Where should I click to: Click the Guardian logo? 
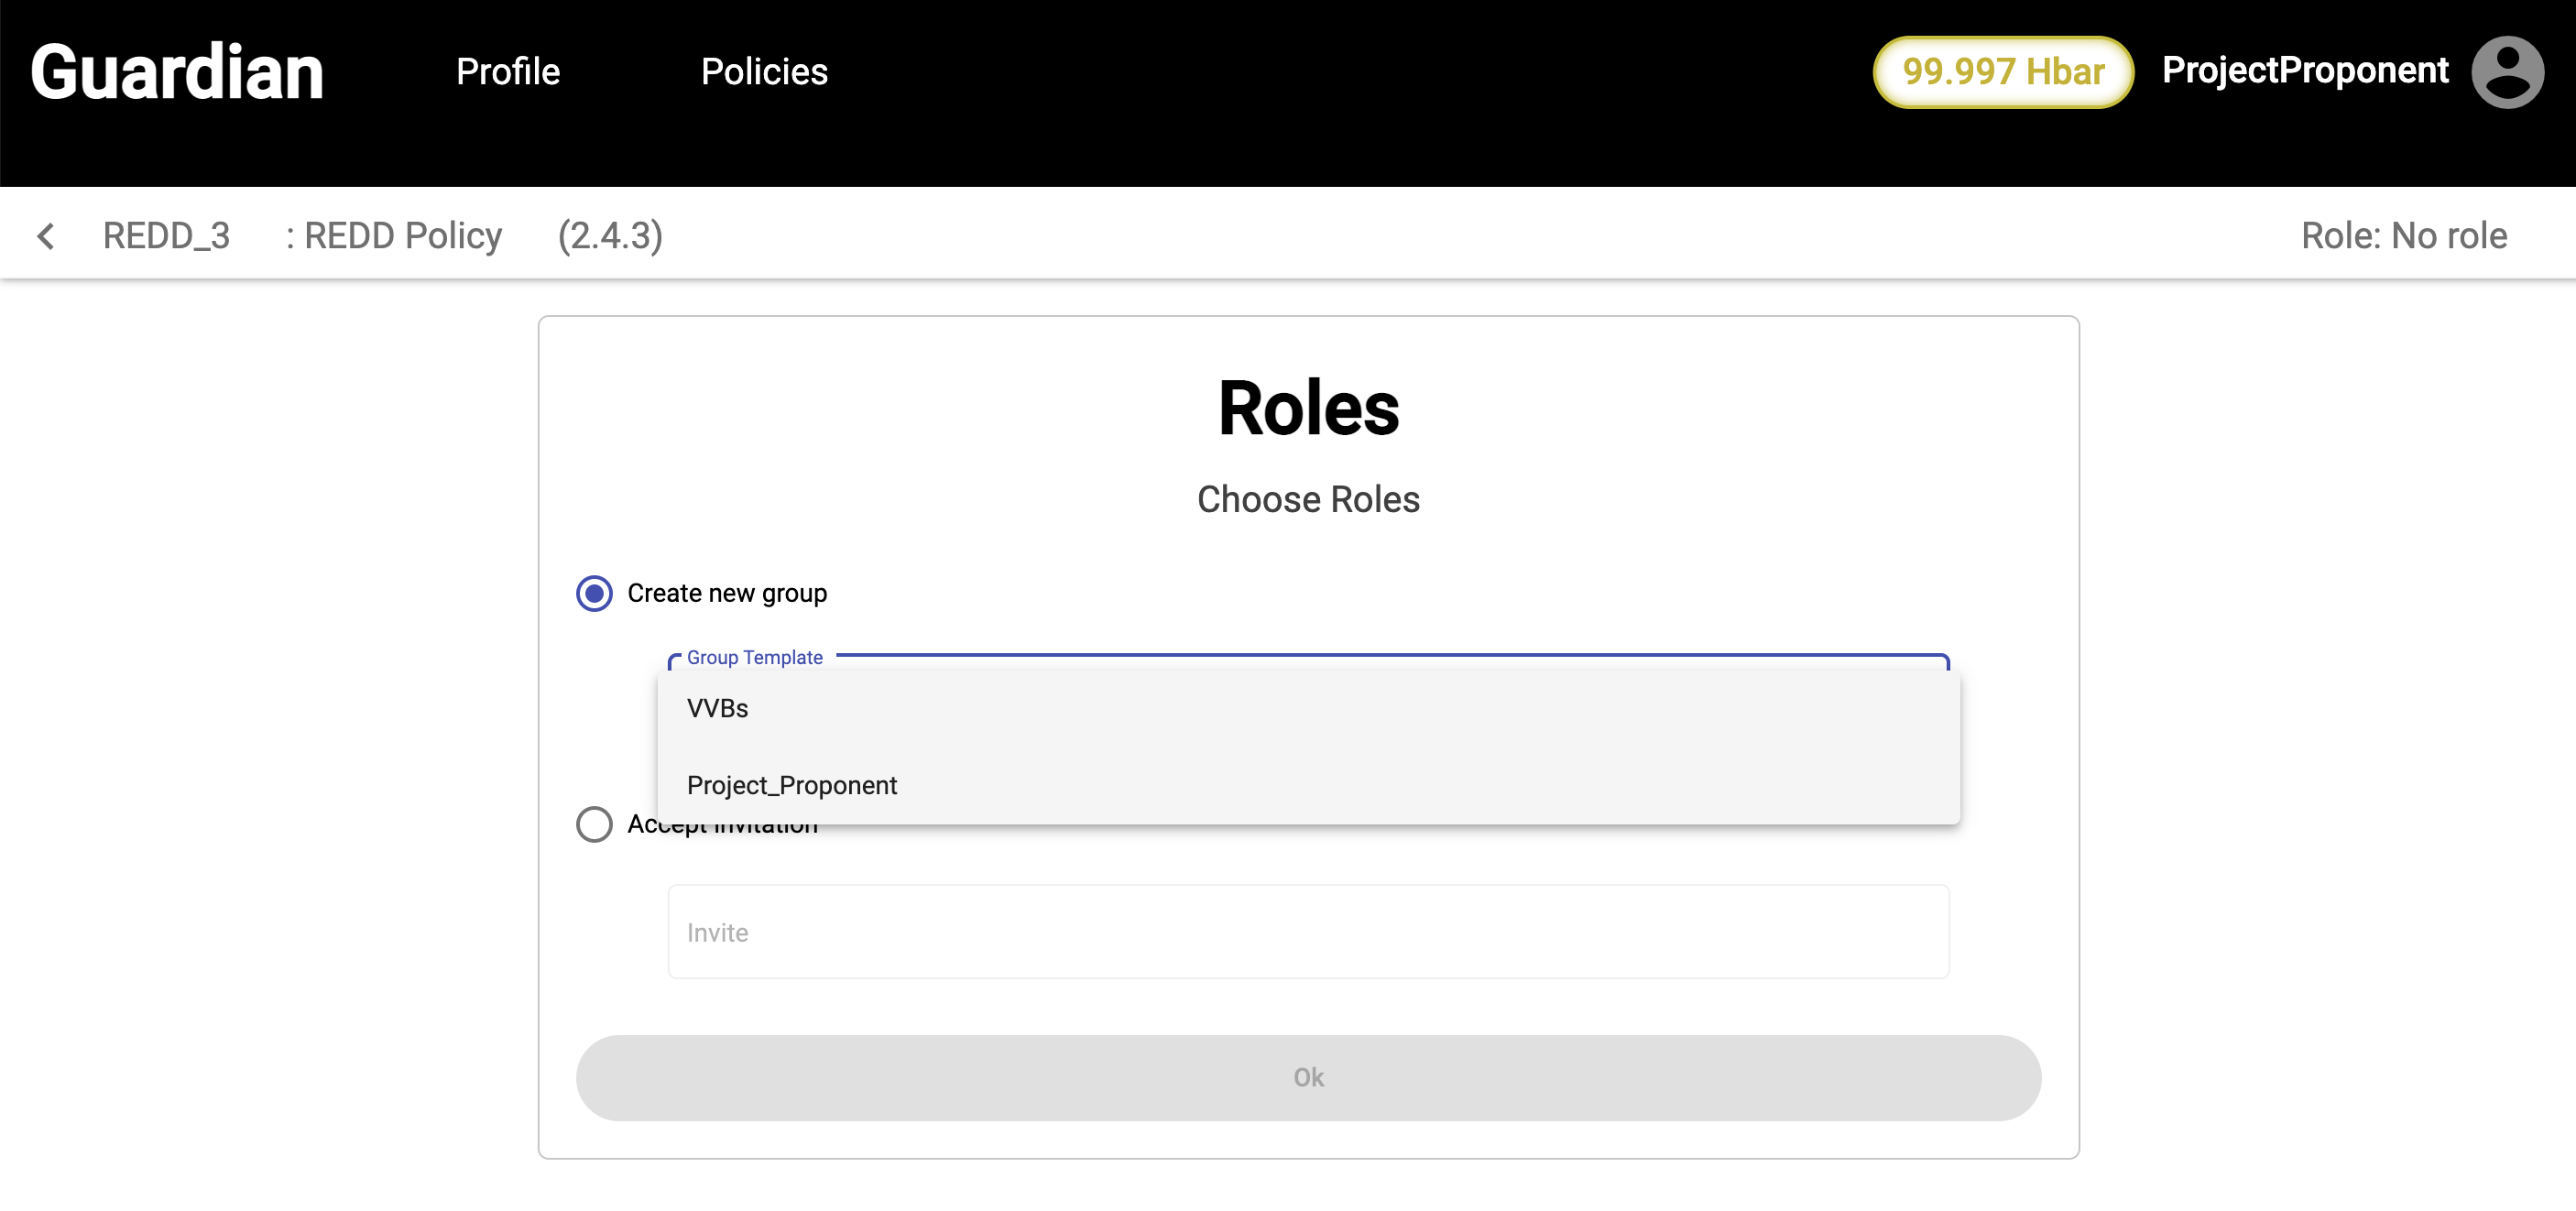pyautogui.click(x=177, y=72)
